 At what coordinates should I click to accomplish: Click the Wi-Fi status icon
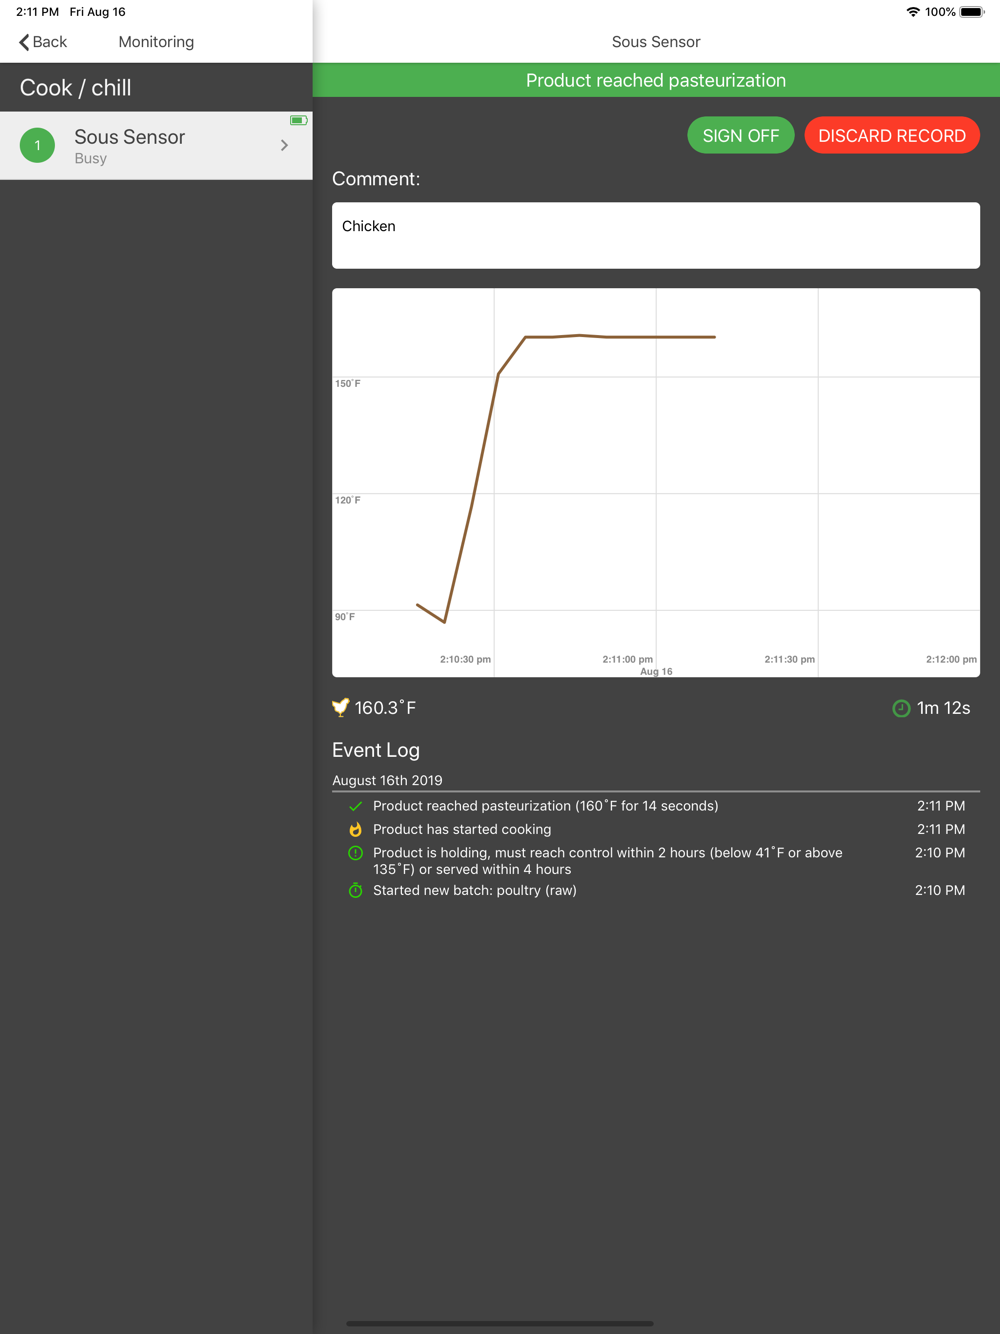912,12
